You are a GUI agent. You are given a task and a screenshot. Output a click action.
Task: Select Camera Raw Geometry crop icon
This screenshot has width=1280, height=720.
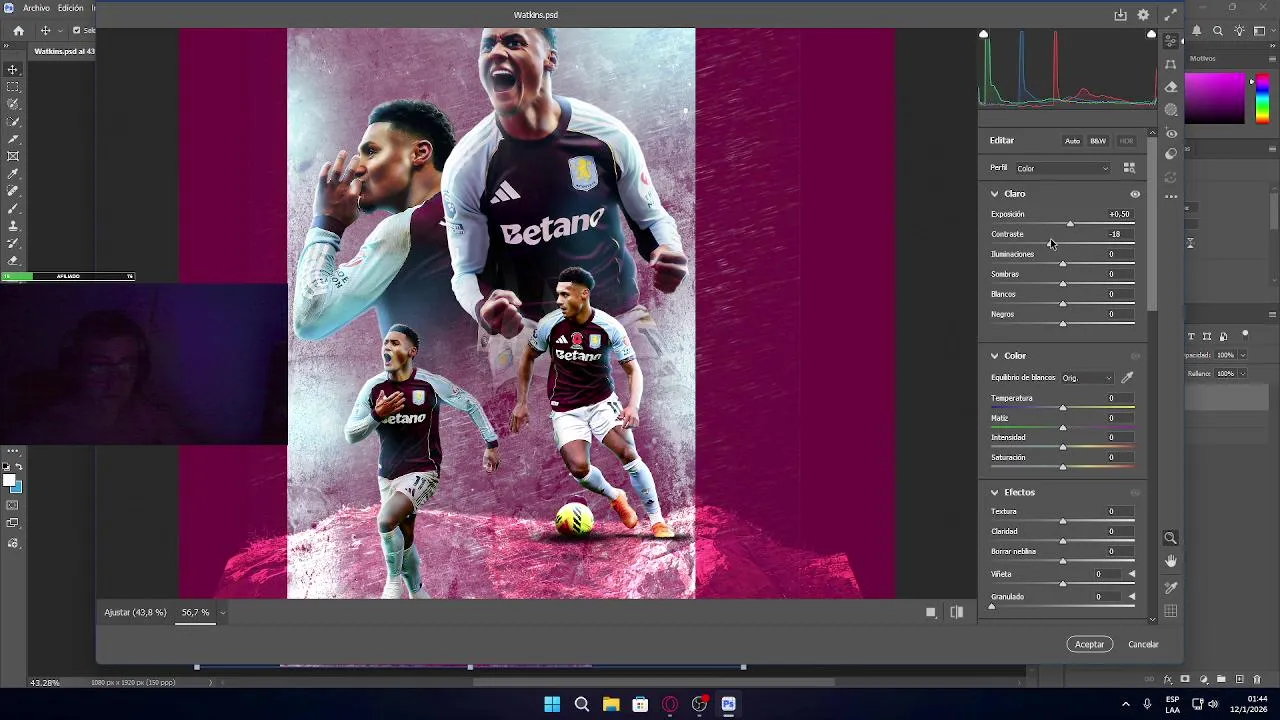coord(1171,64)
